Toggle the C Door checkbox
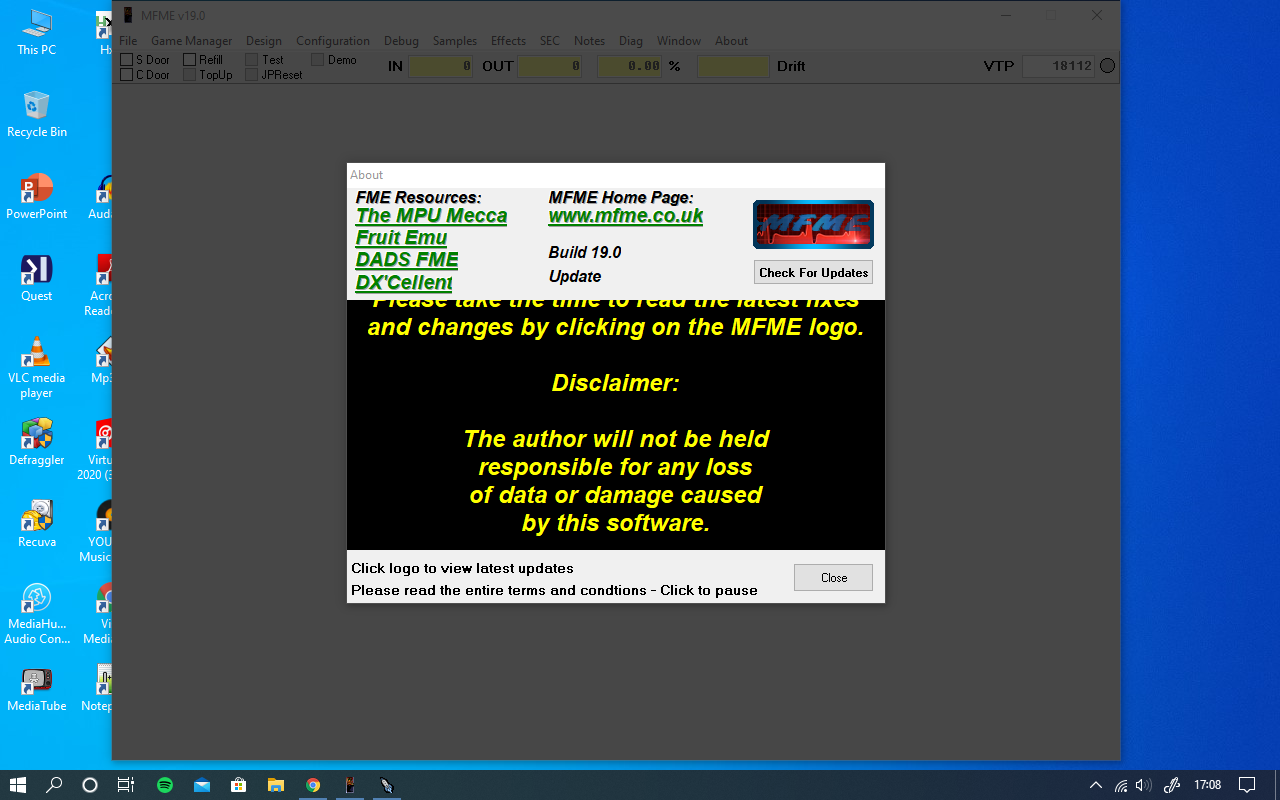 click(127, 75)
